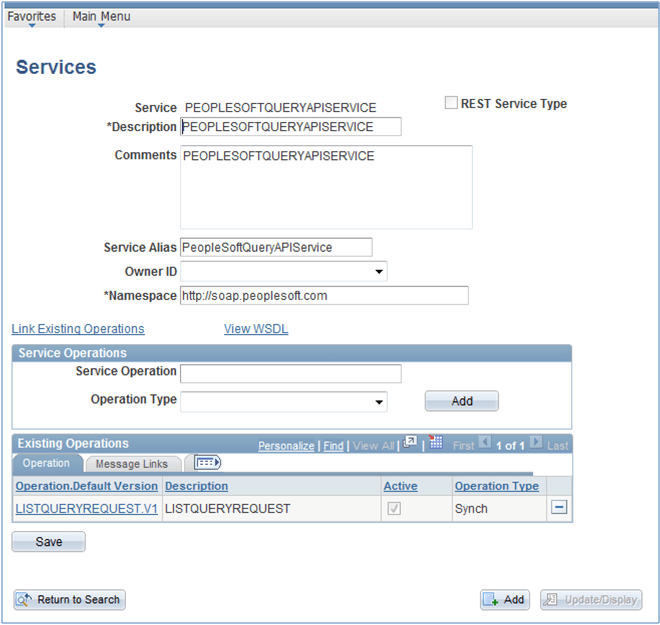Enable the REST Service Type checkbox
Viewport: 660px width, 625px height.
451,103
